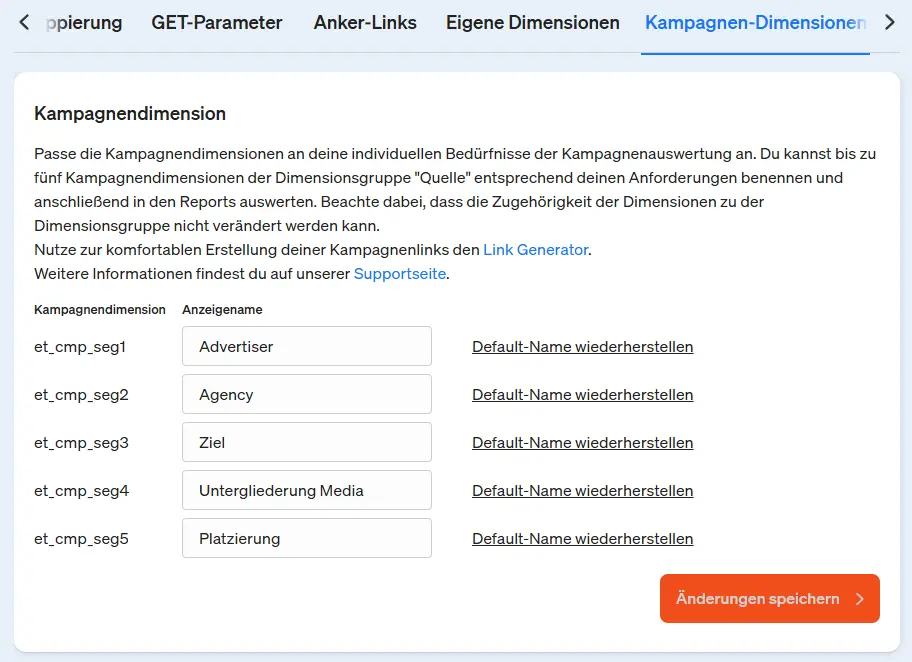The width and height of the screenshot is (912, 662).
Task: Open the Anker-Links tab
Action: coord(364,22)
